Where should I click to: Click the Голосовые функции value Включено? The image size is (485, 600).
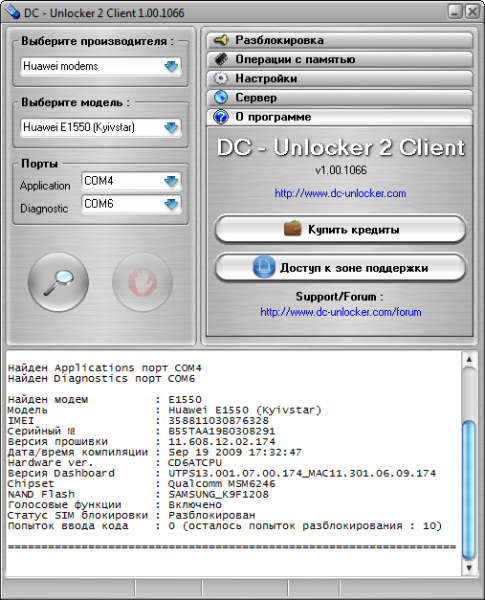(195, 505)
